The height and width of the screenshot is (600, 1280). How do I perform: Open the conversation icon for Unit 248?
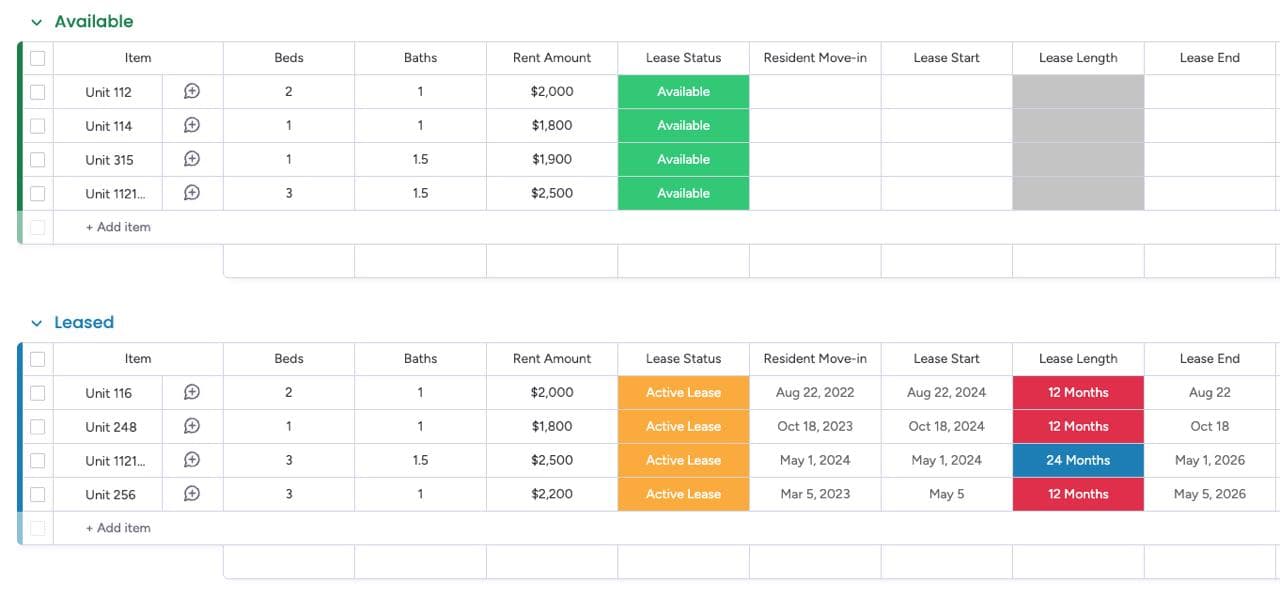(x=192, y=426)
